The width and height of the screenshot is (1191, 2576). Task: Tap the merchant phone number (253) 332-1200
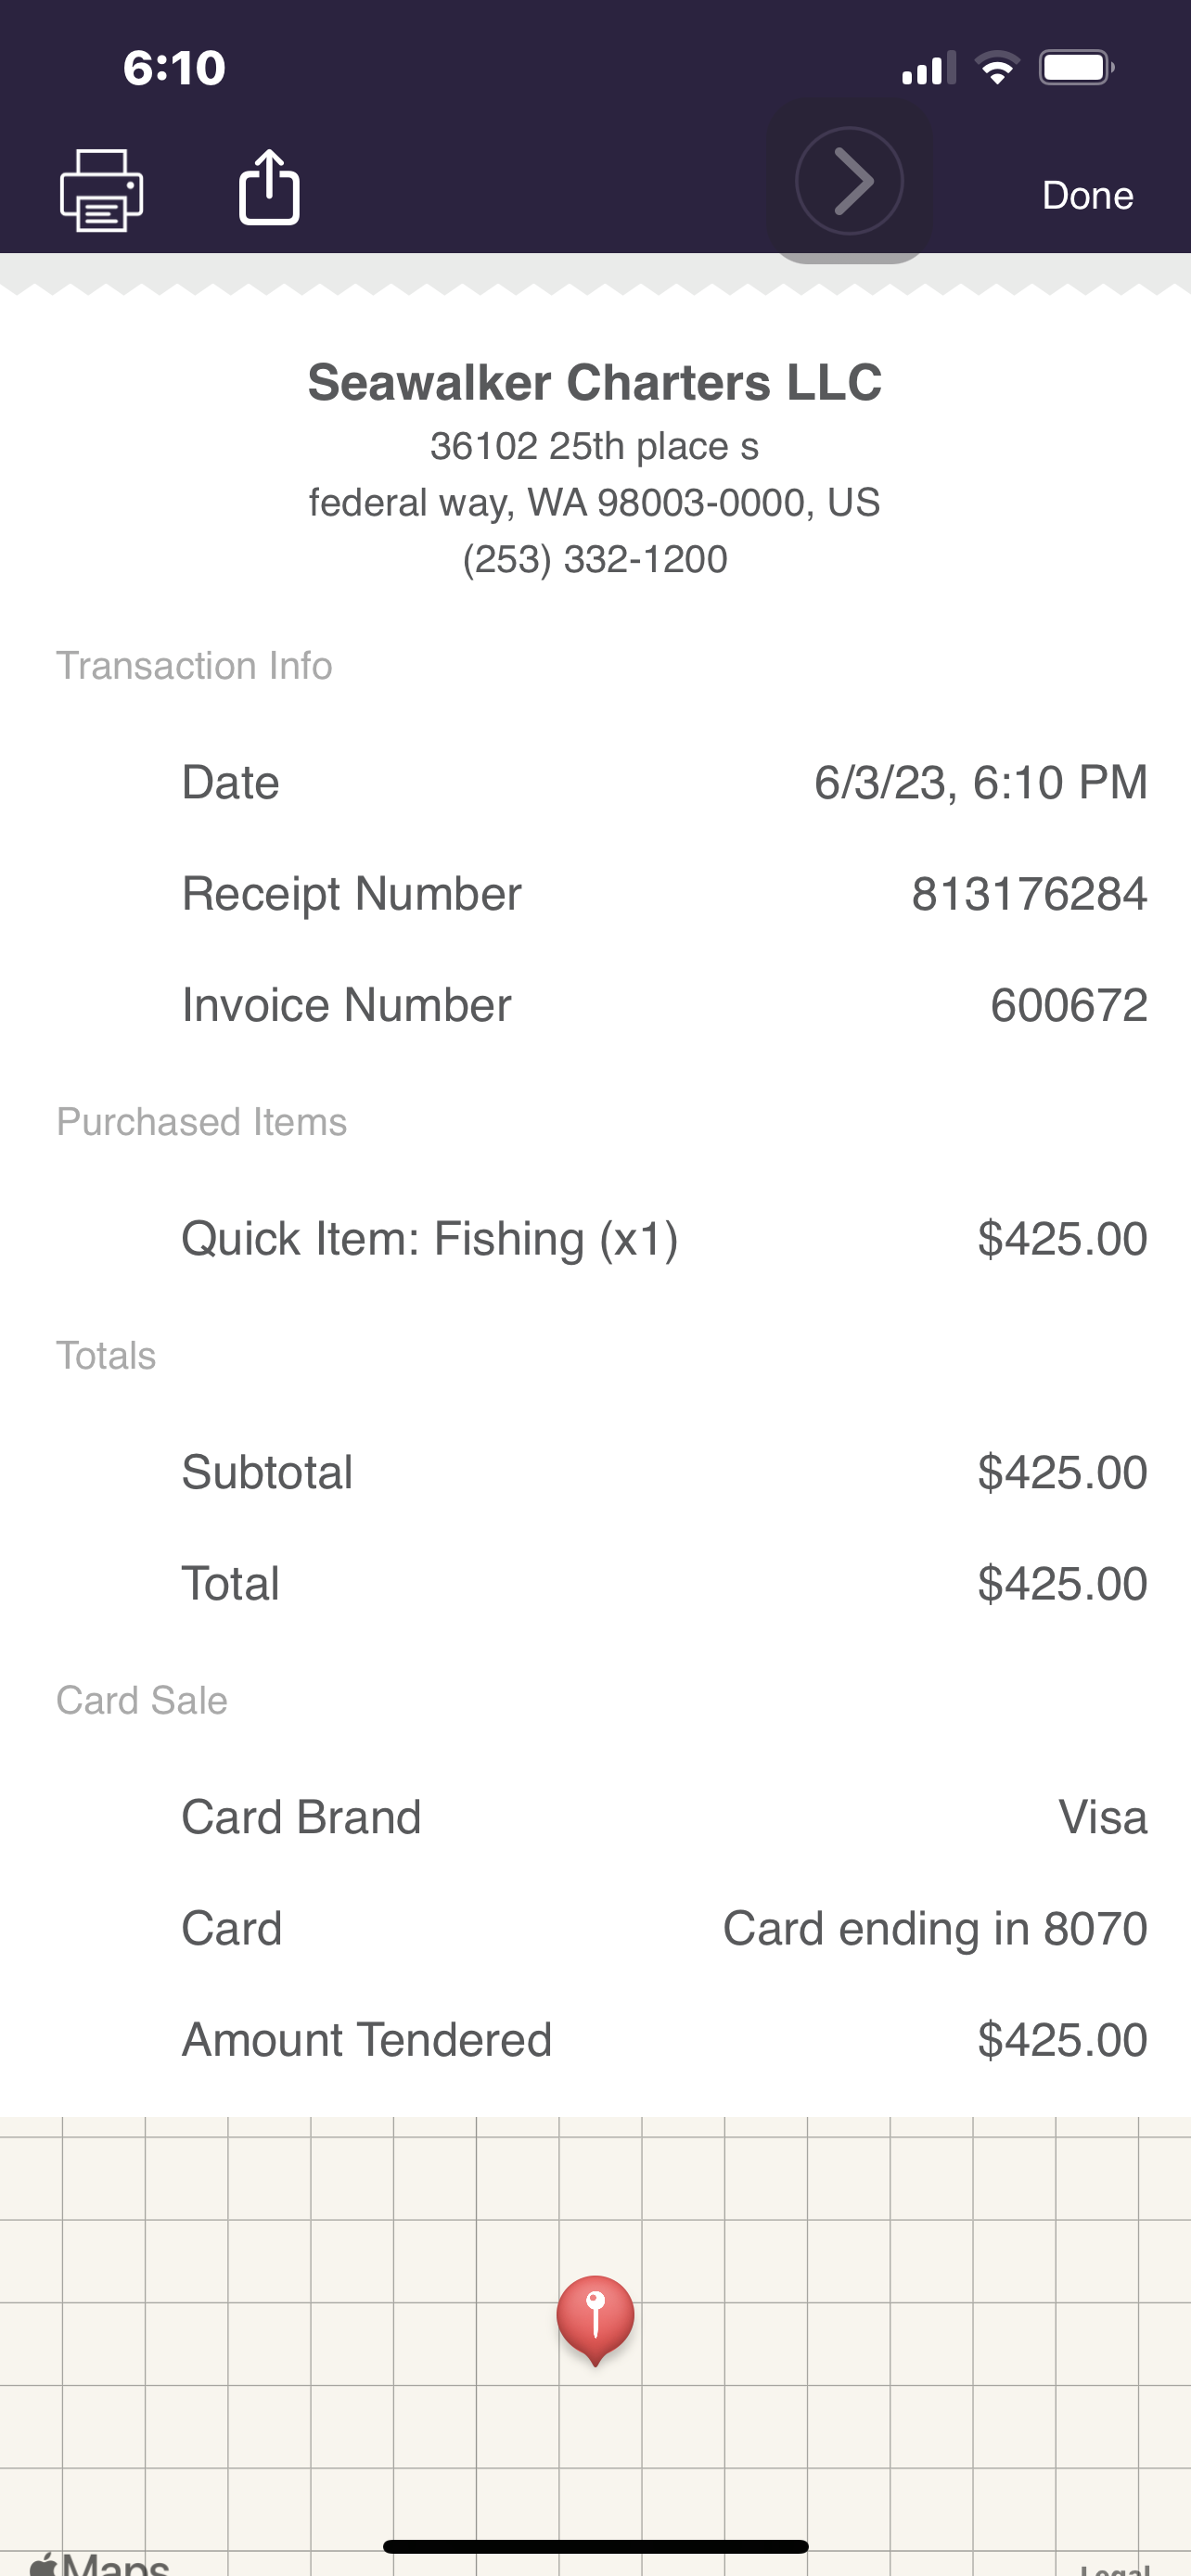click(x=595, y=559)
